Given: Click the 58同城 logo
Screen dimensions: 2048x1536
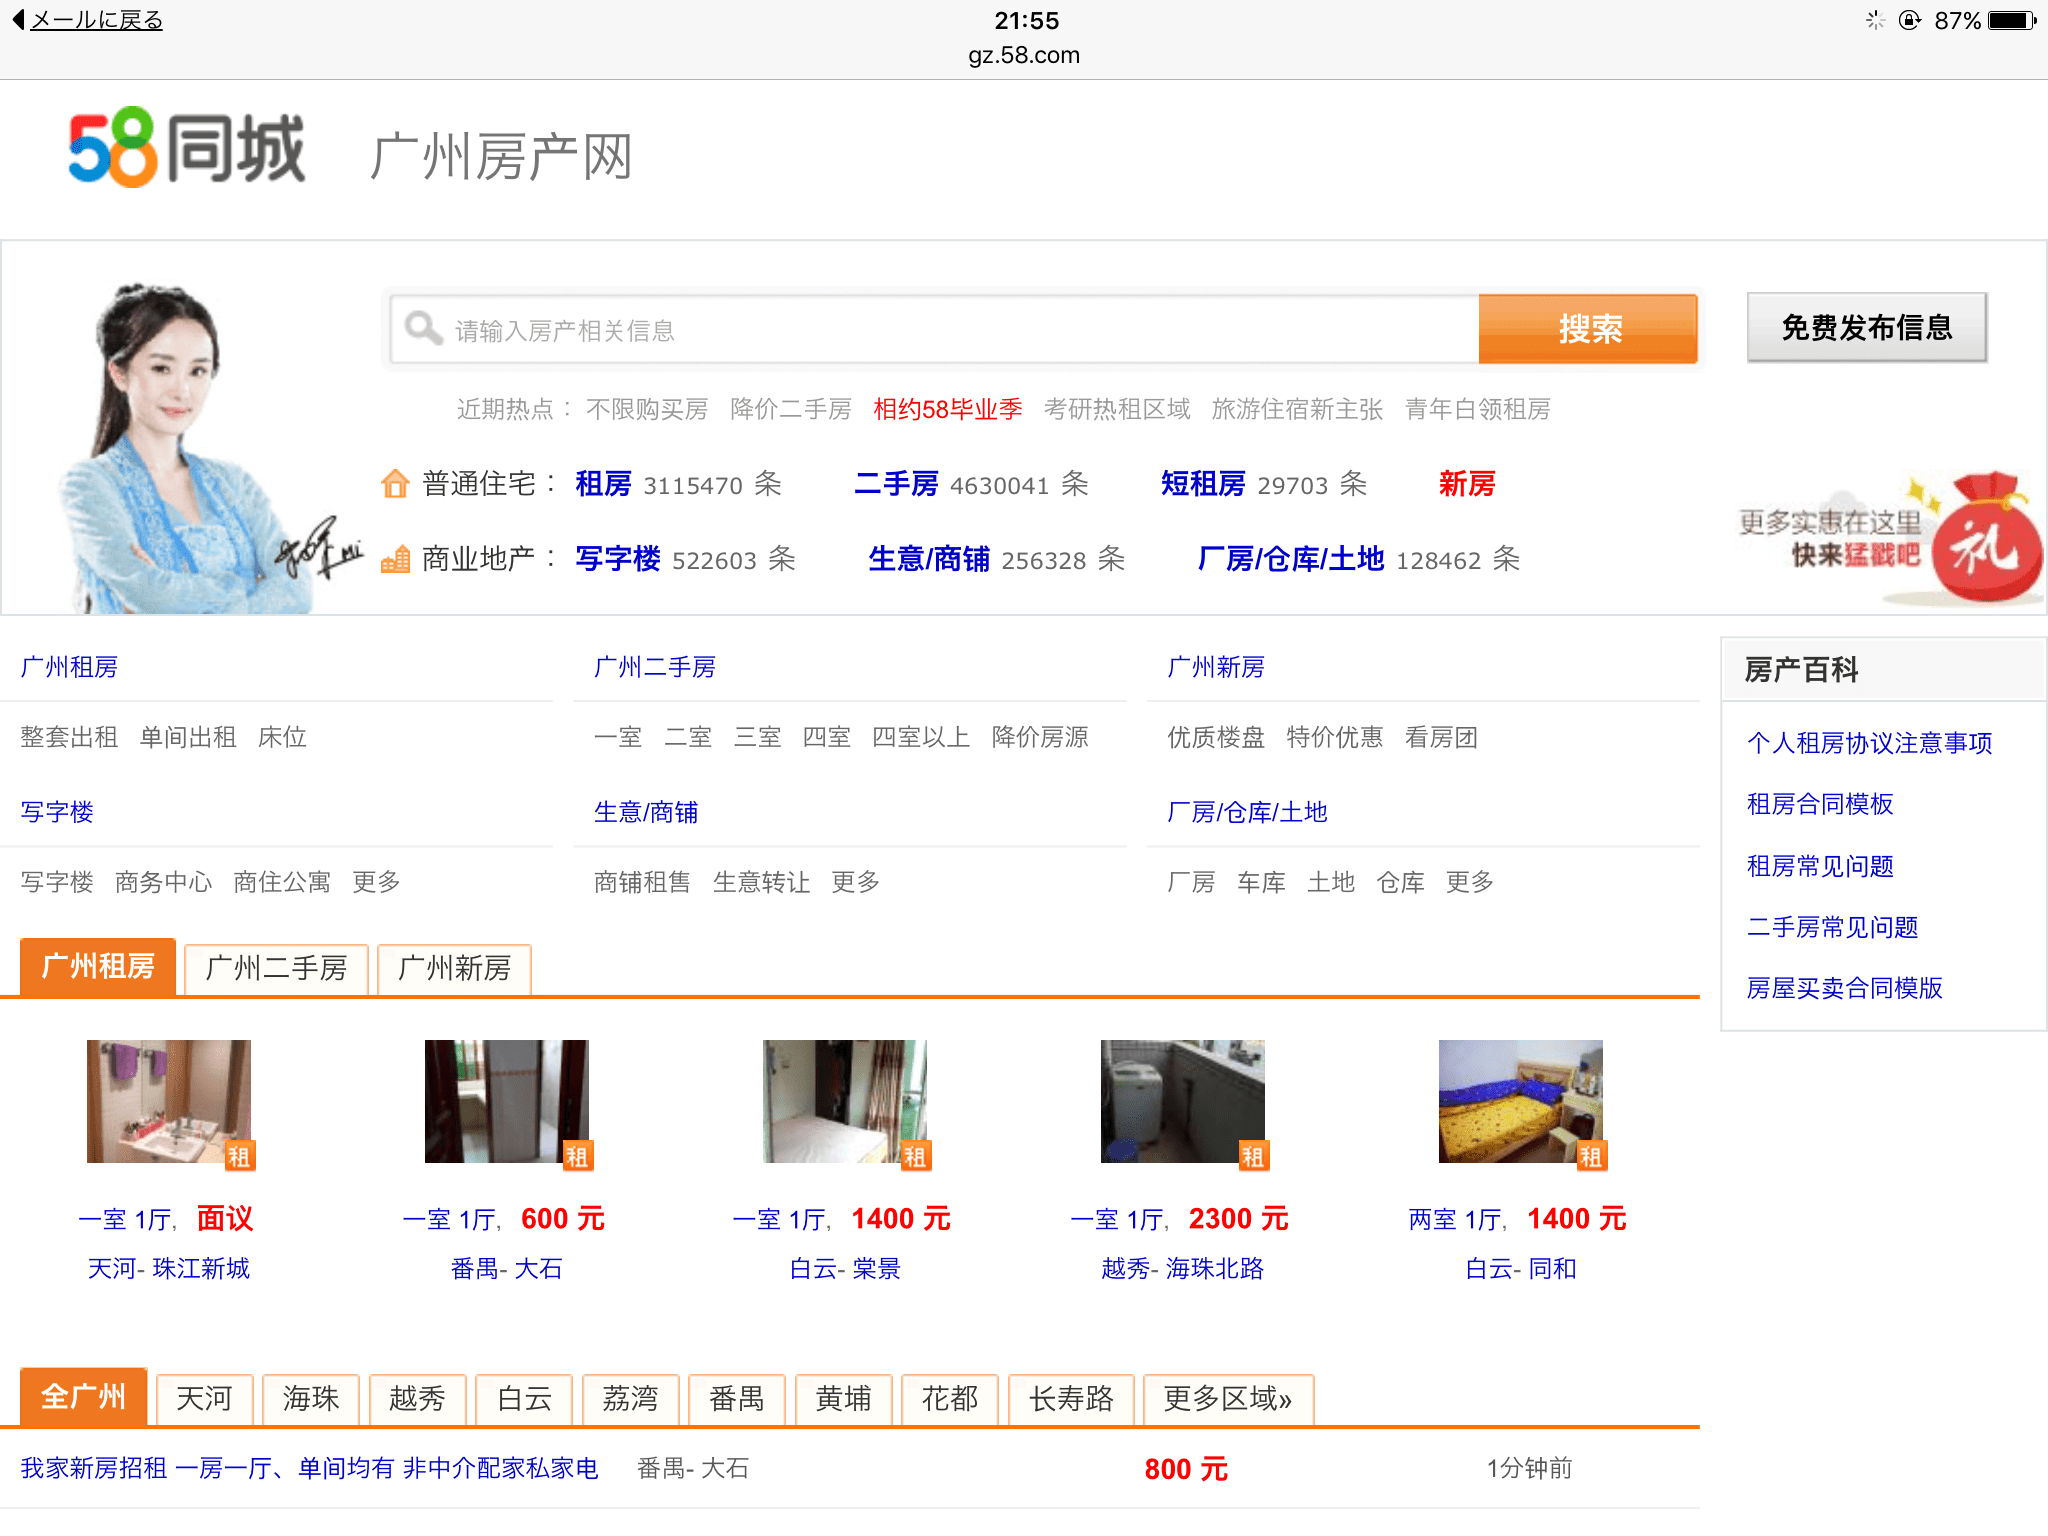Looking at the screenshot, I should pyautogui.click(x=186, y=148).
